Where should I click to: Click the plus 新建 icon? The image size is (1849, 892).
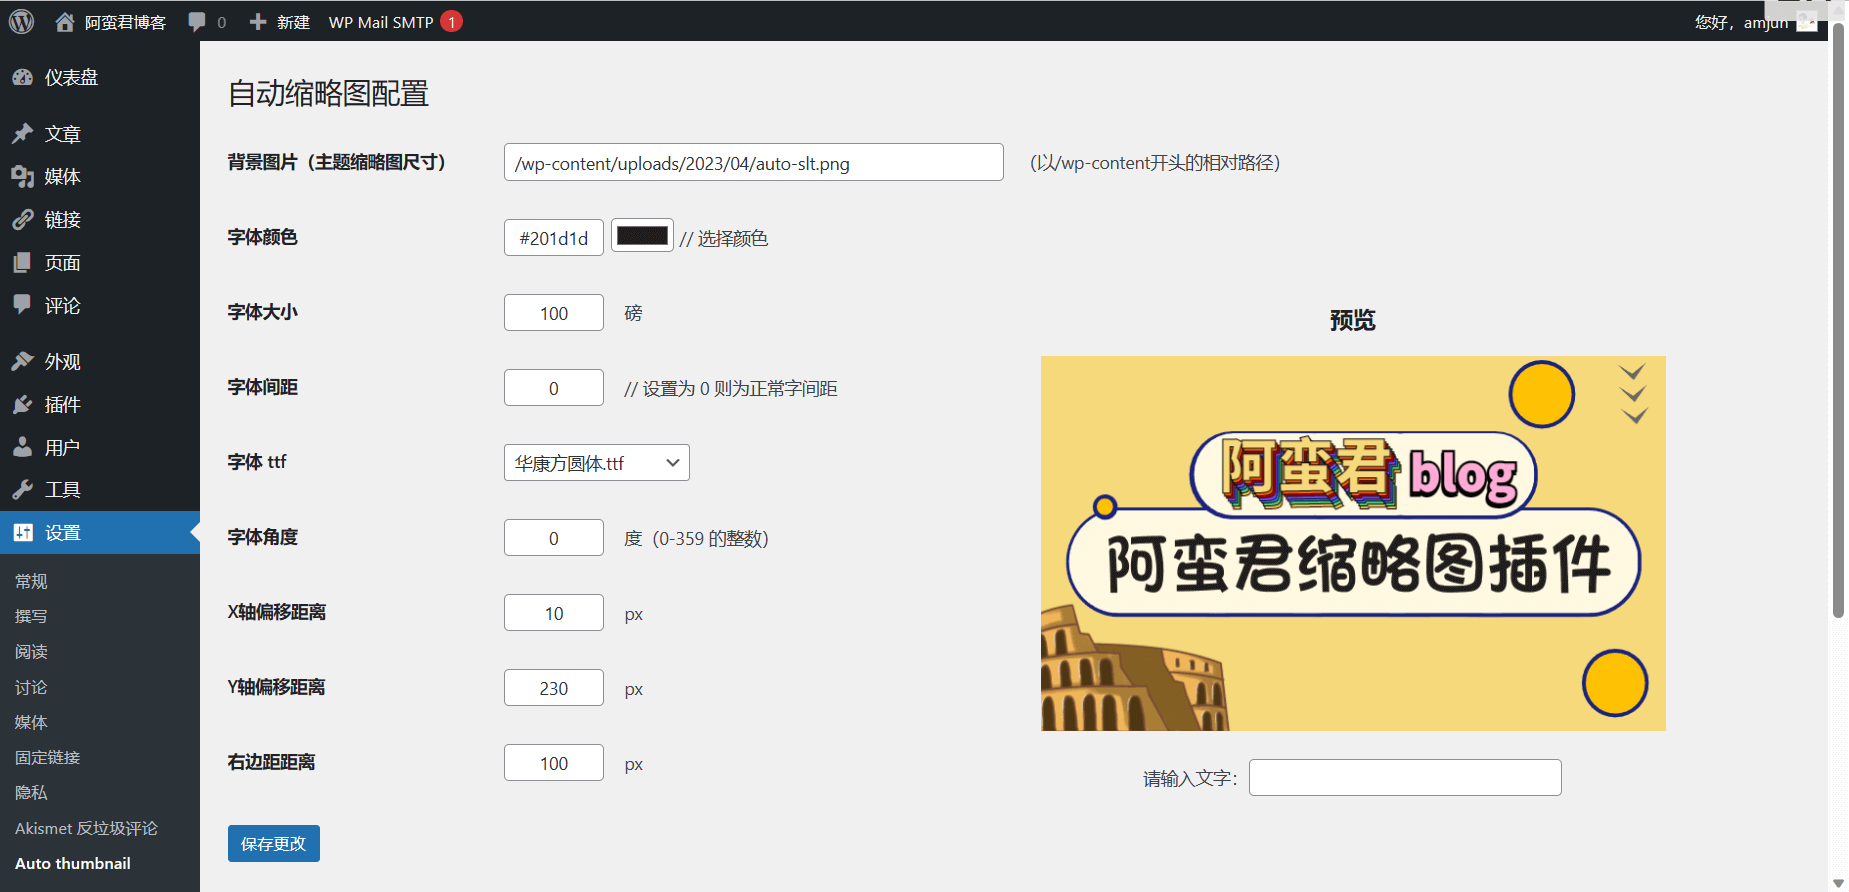(x=258, y=22)
